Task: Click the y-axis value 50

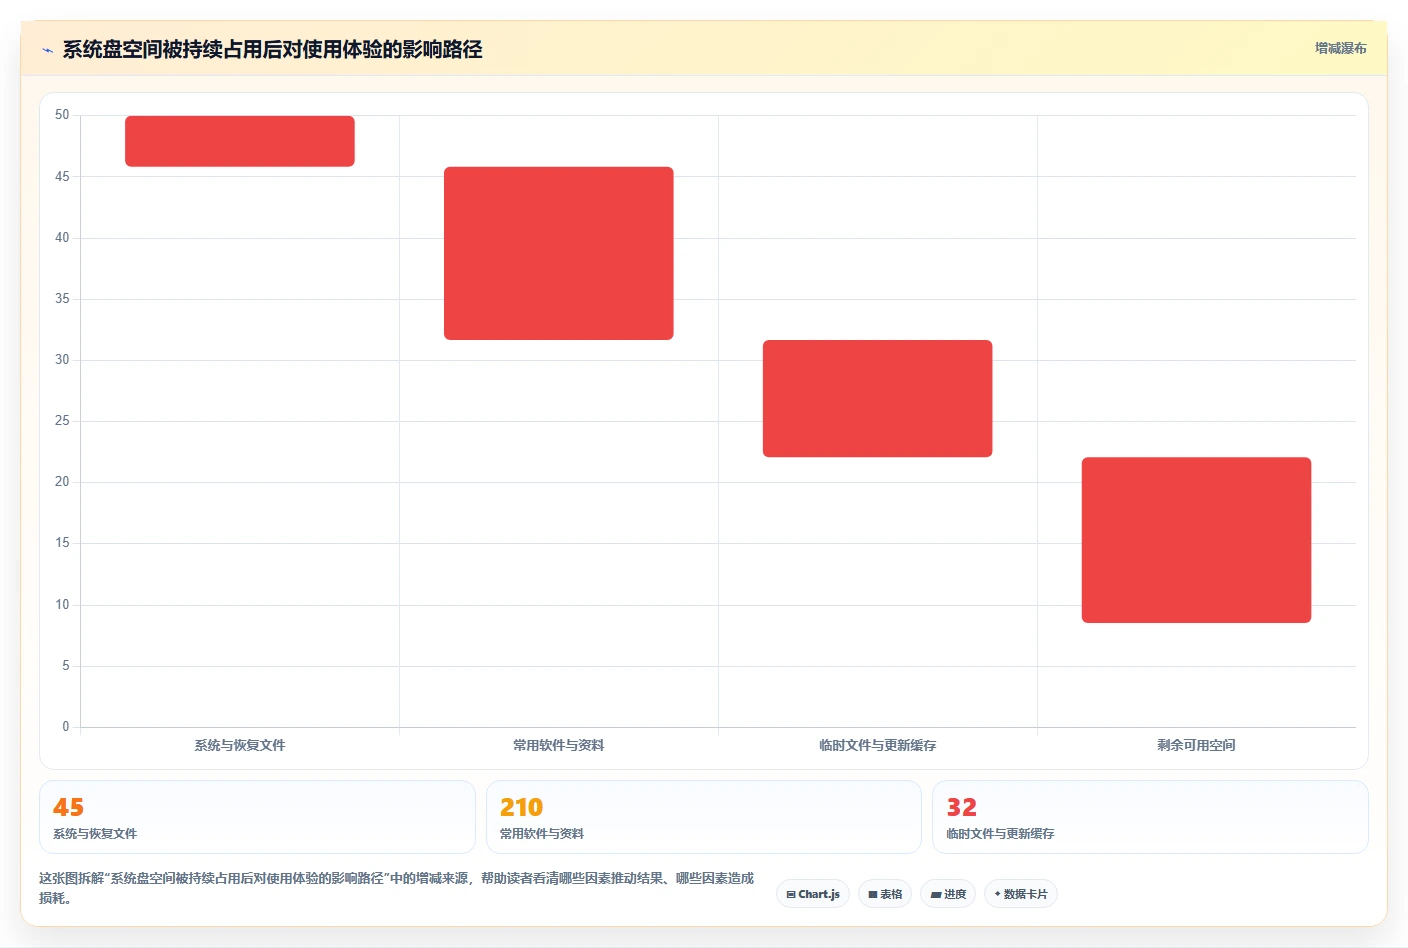Action: click(62, 115)
